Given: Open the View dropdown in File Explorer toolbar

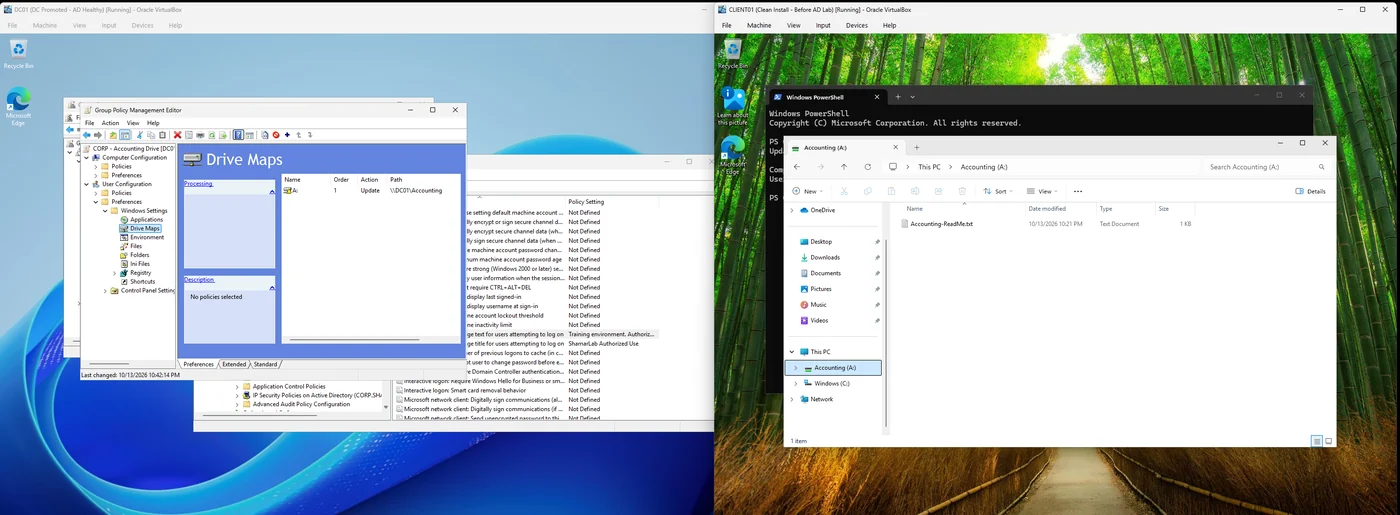Looking at the screenshot, I should [1042, 191].
